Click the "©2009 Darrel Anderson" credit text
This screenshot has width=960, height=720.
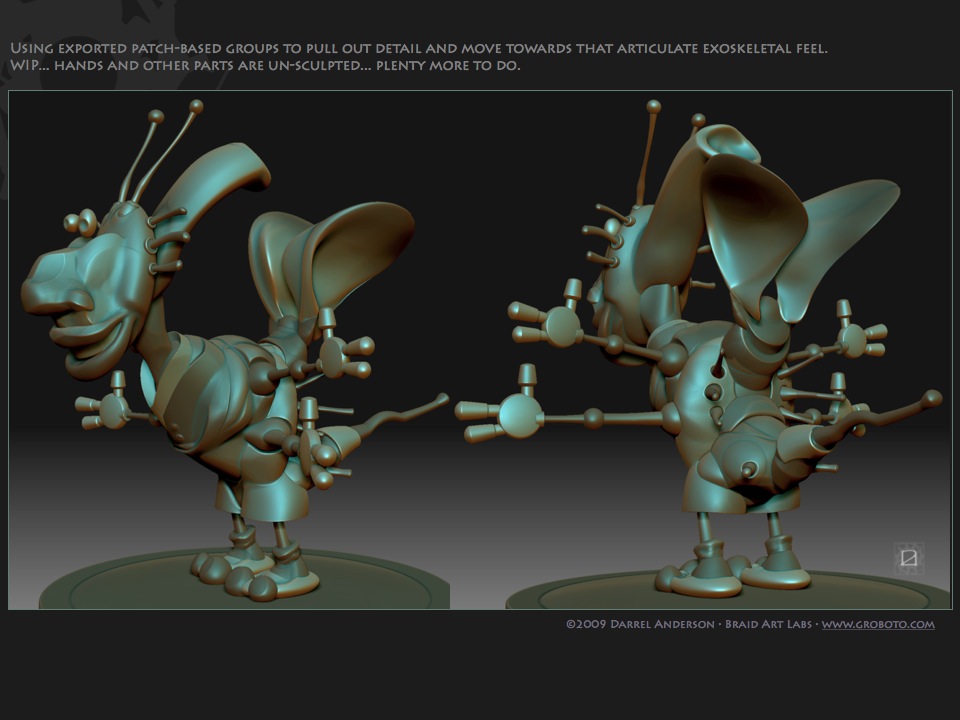(x=640, y=624)
